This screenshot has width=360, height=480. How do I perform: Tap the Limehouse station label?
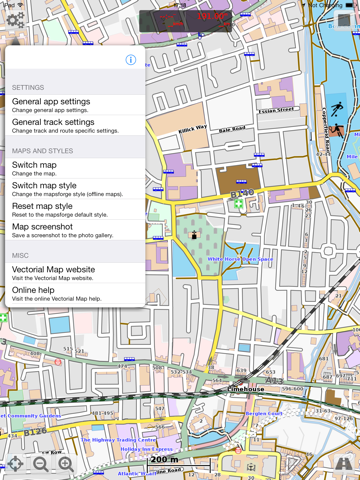pos(246,389)
